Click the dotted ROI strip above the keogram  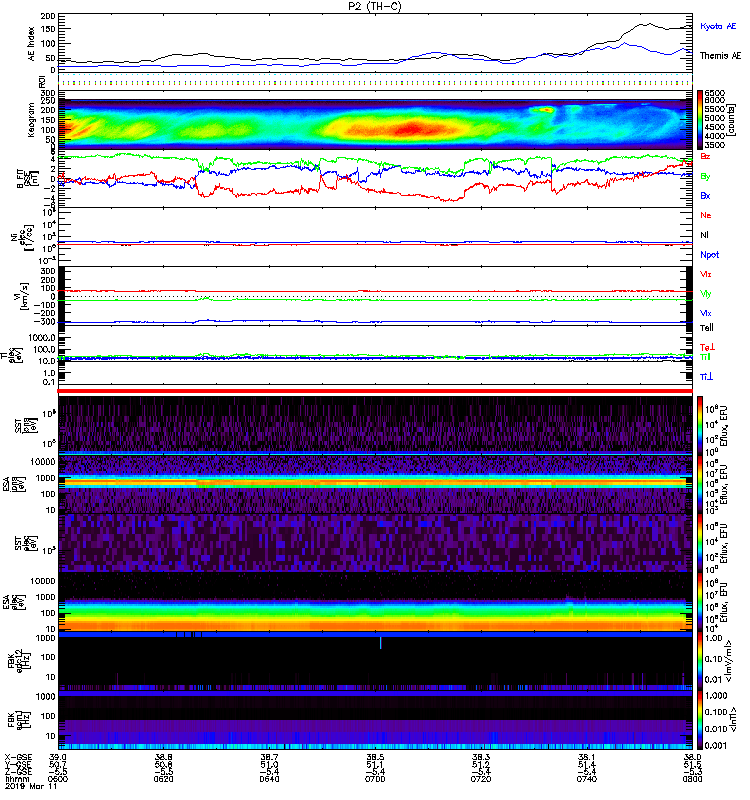[375, 80]
